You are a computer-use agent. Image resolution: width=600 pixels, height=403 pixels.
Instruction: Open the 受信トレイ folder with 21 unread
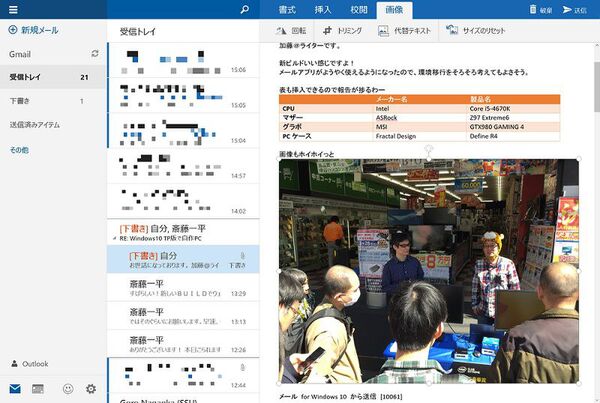pos(53,77)
